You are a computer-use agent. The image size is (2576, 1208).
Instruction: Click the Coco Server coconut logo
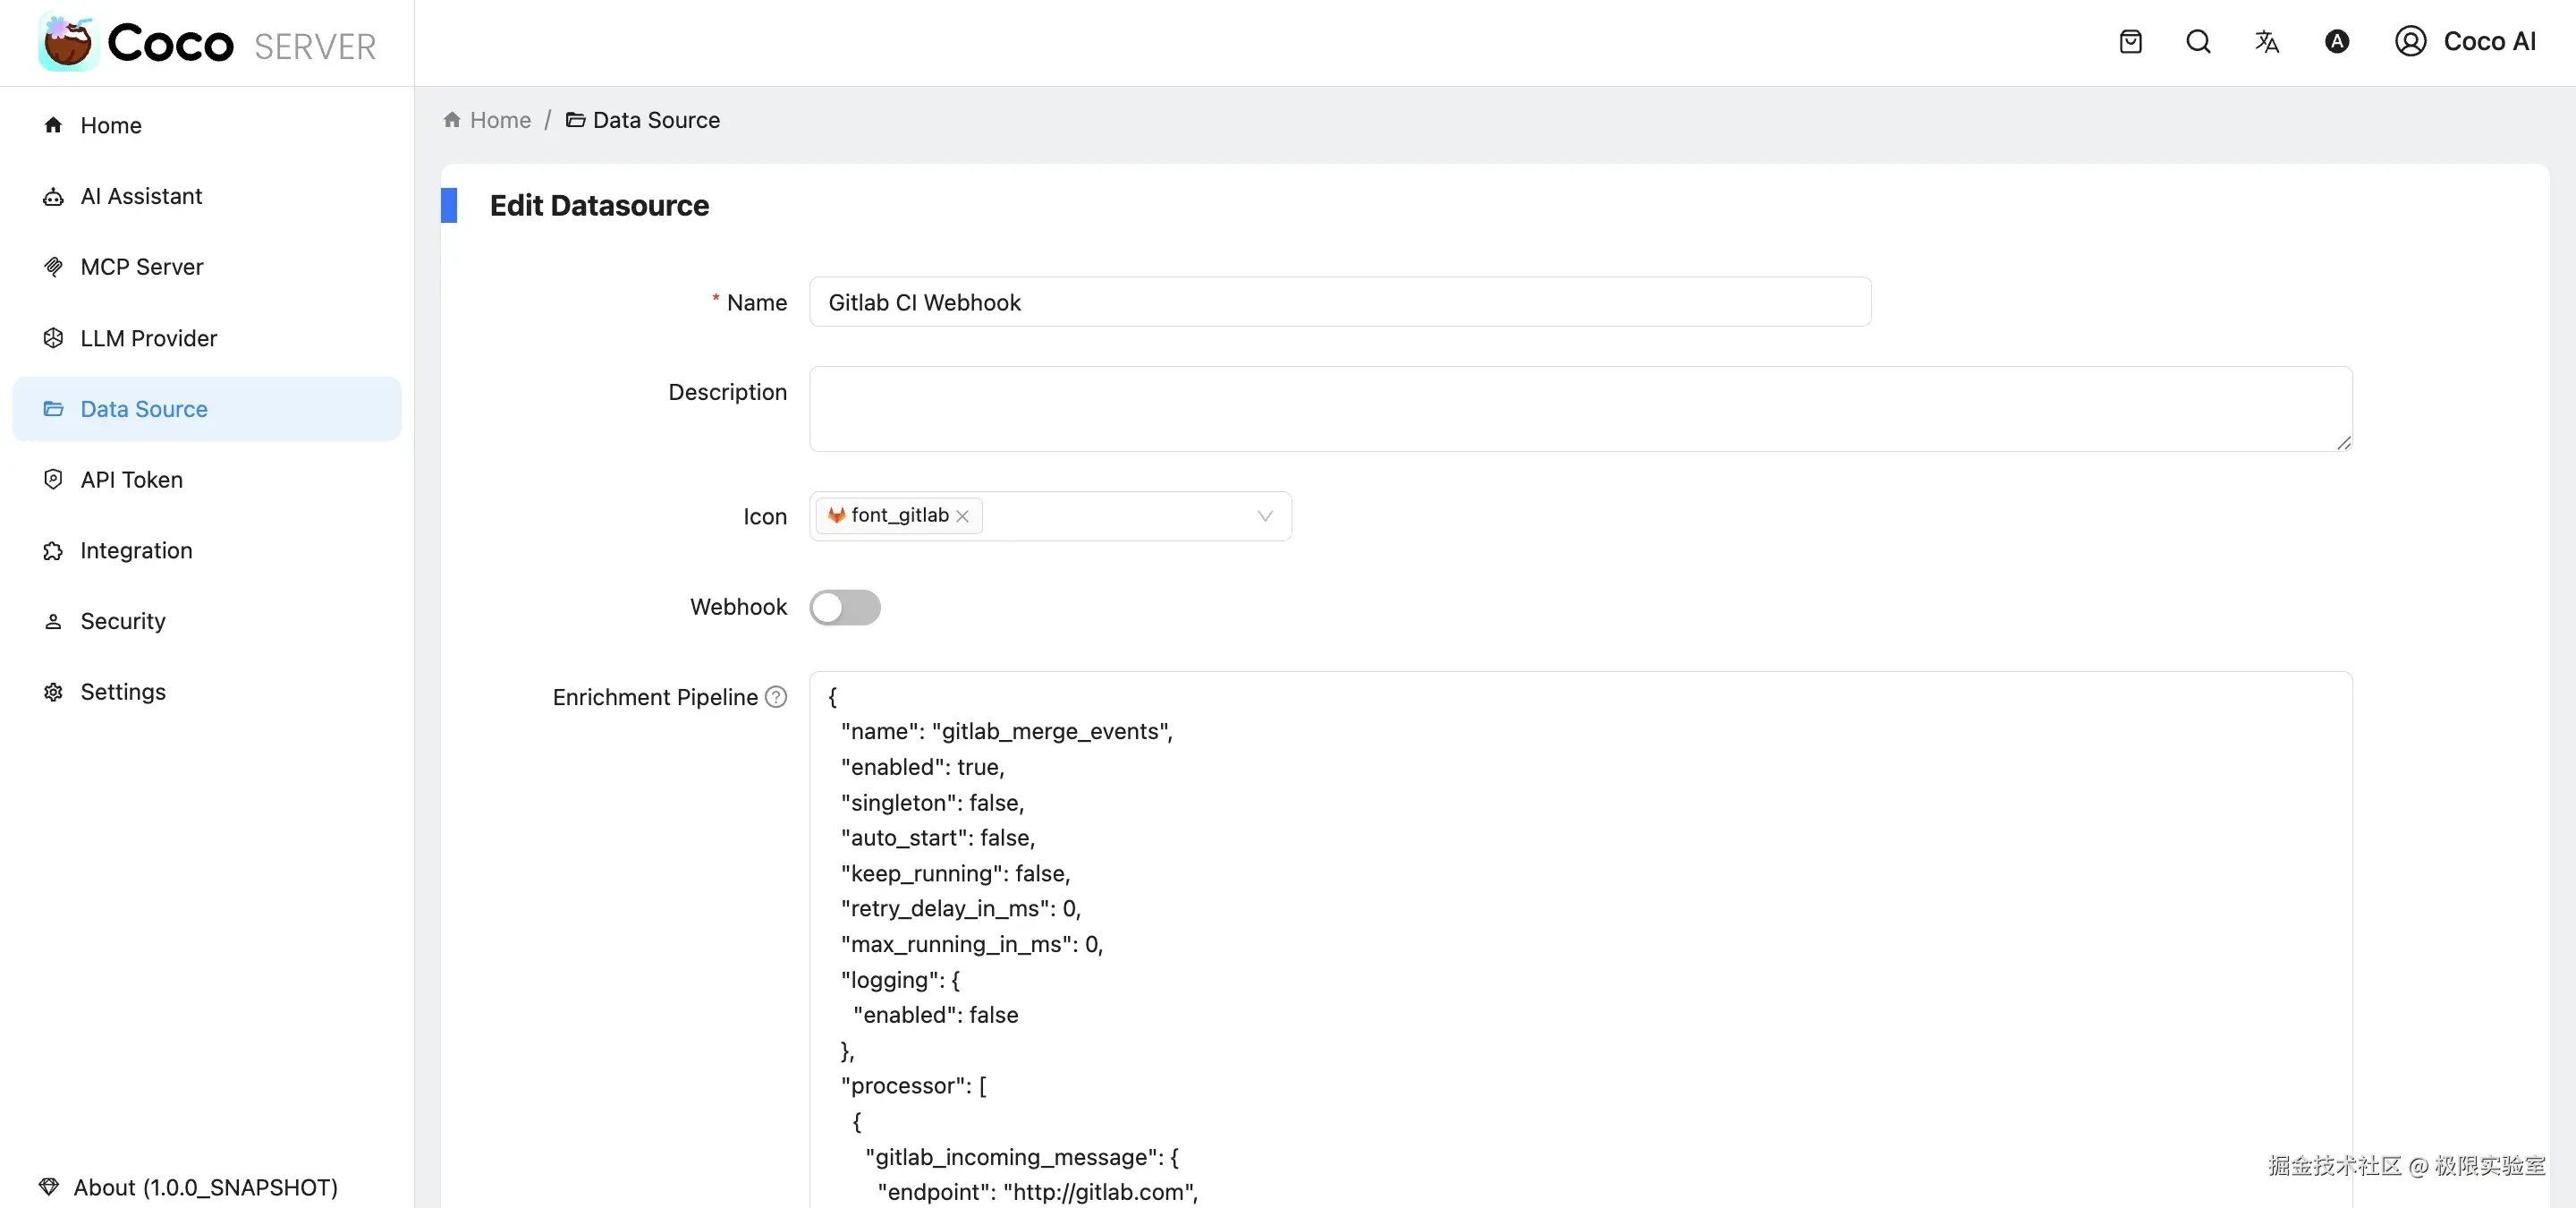tap(68, 42)
